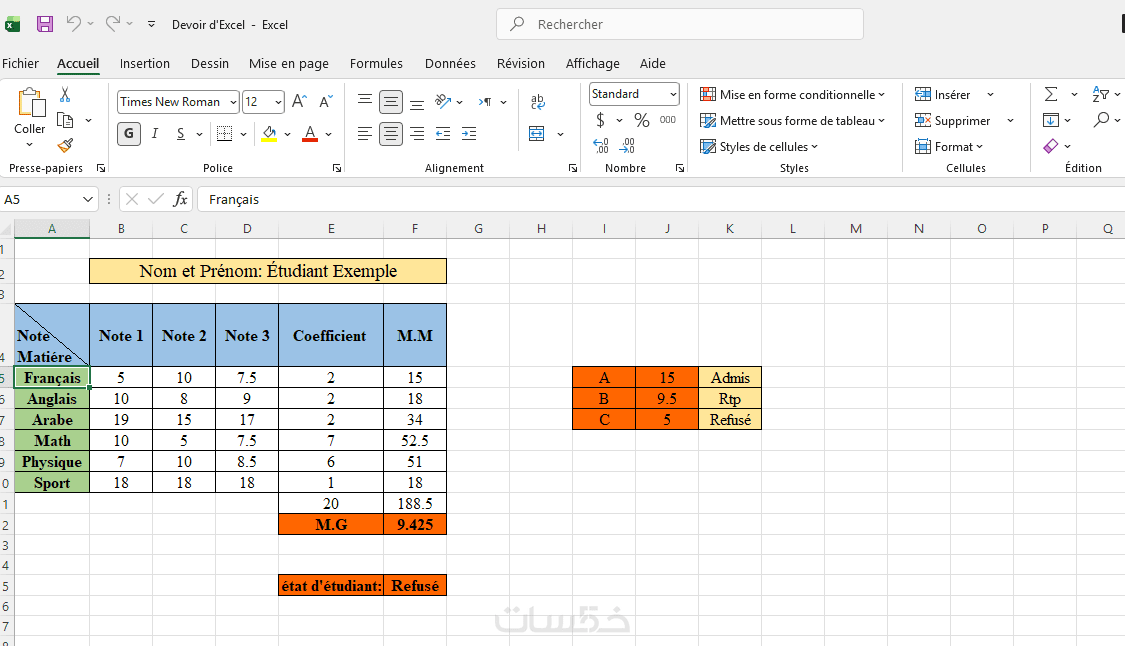This screenshot has width=1125, height=646.
Task: Switch to the Données tab
Action: coord(450,63)
